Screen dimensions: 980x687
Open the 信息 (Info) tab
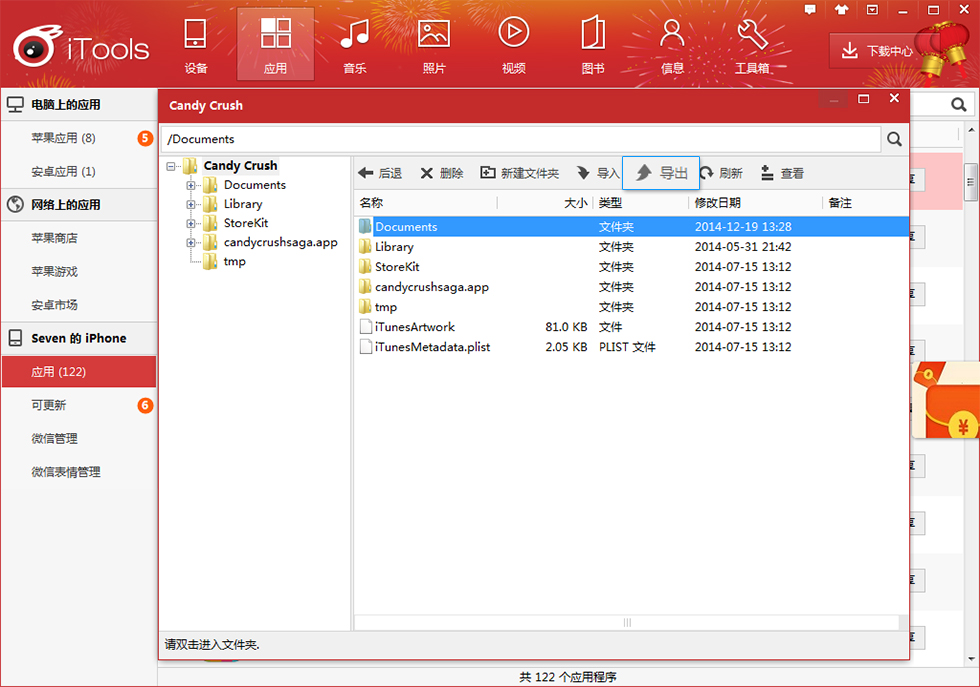coord(672,46)
